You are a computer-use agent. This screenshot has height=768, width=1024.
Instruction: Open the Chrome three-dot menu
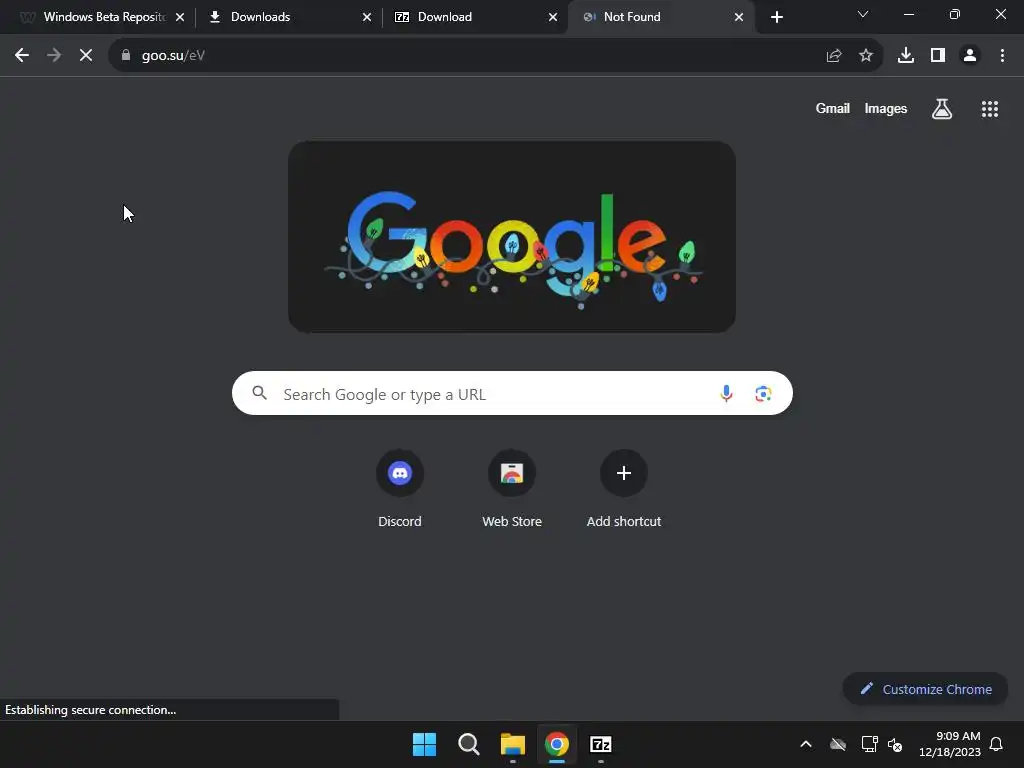(1002, 56)
